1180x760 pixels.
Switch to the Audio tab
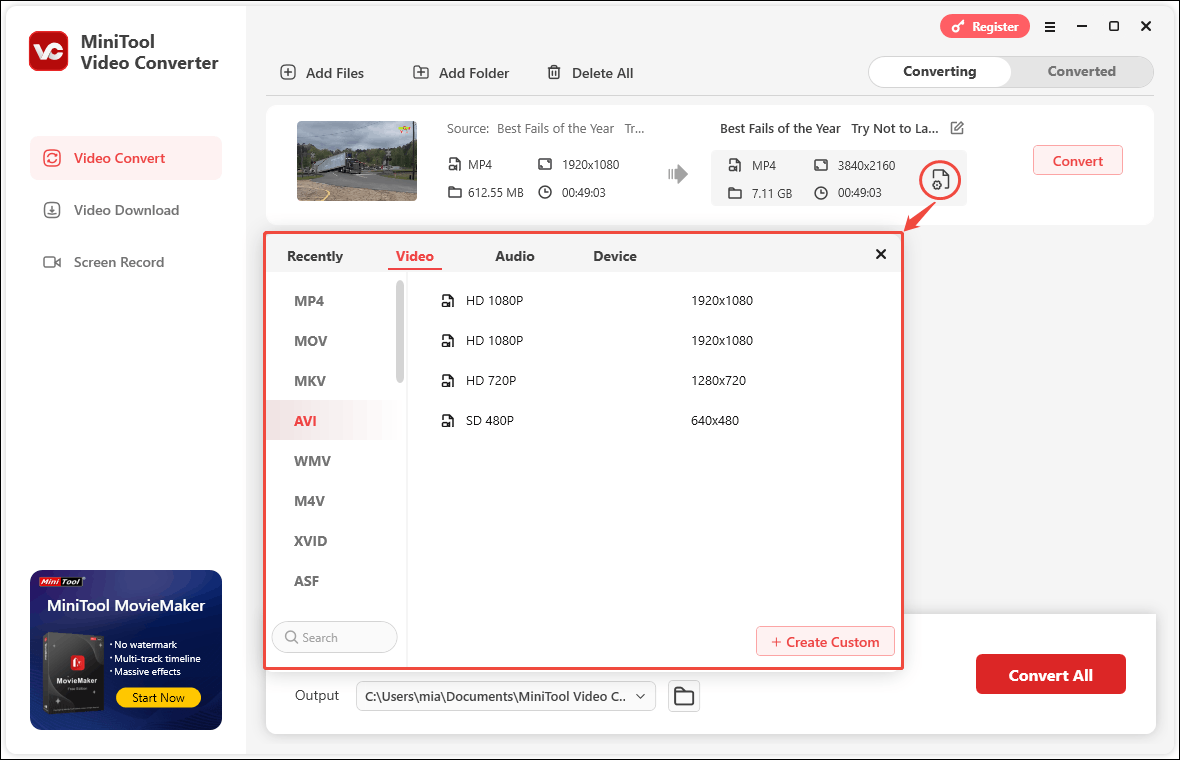click(x=515, y=256)
